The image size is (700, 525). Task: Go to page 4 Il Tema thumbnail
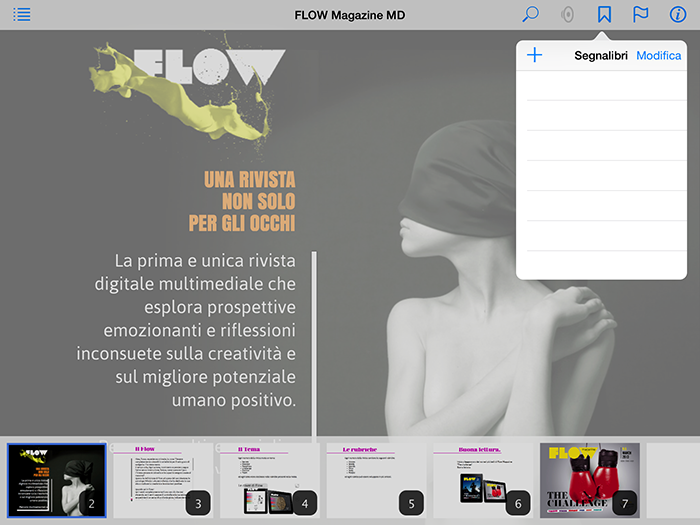[270, 480]
